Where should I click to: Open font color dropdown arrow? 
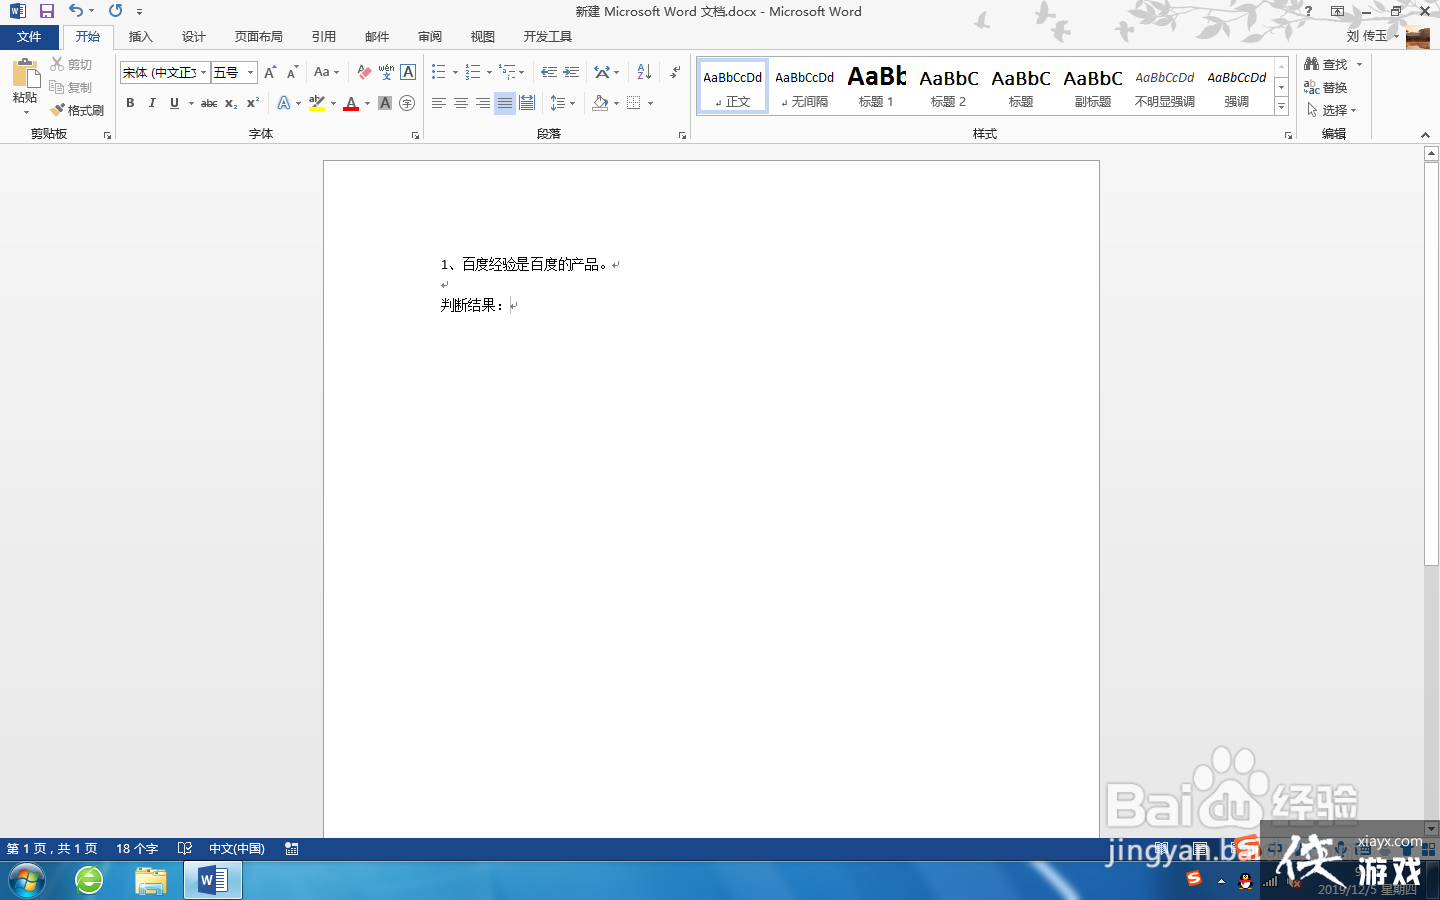point(367,103)
